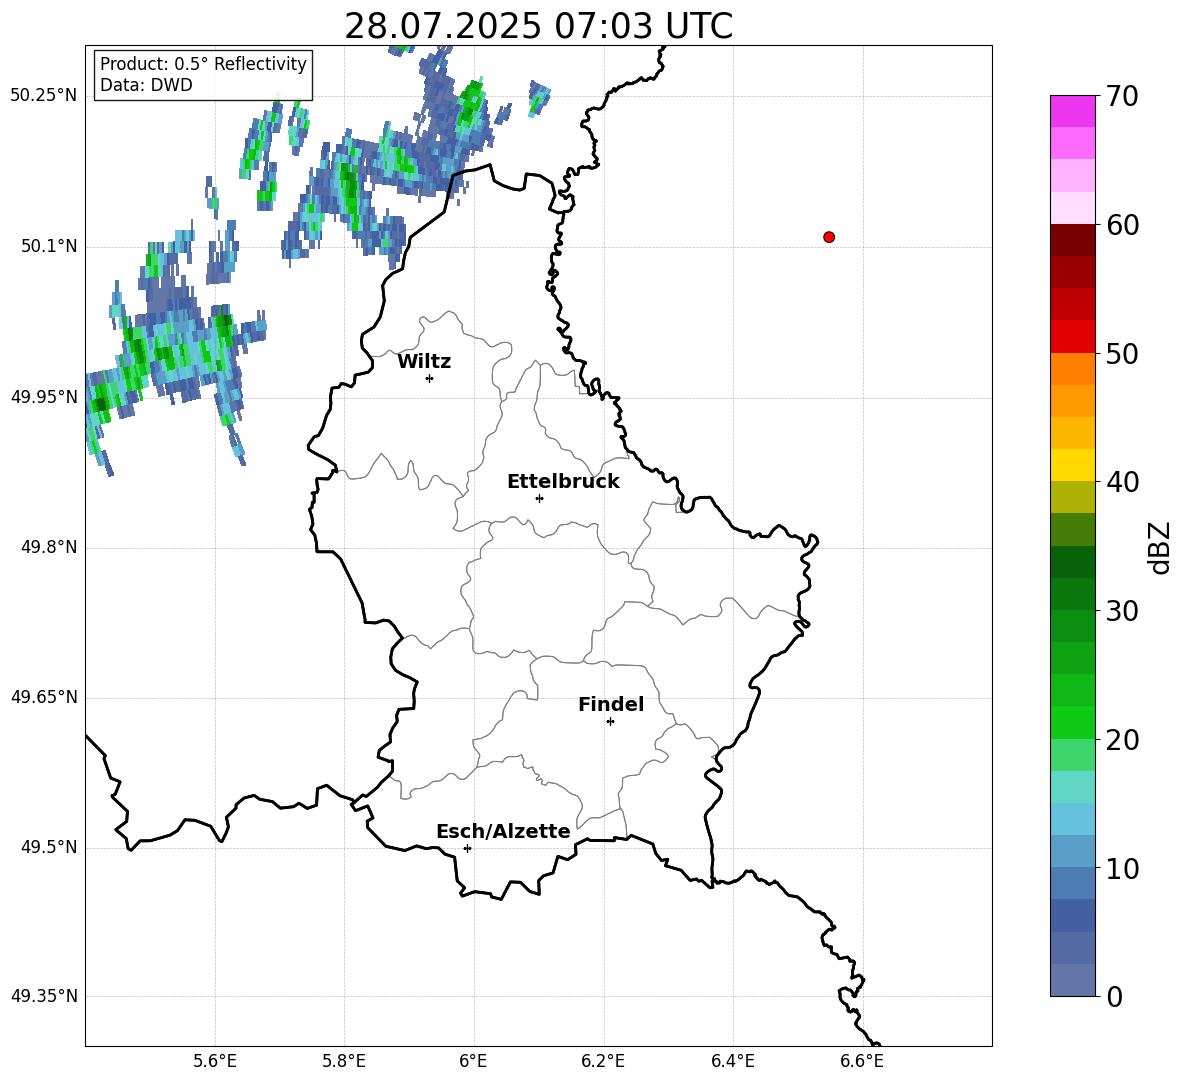This screenshot has height=1081, width=1184.
Task: Click the Wiltz location cross marker
Action: pos(430,378)
